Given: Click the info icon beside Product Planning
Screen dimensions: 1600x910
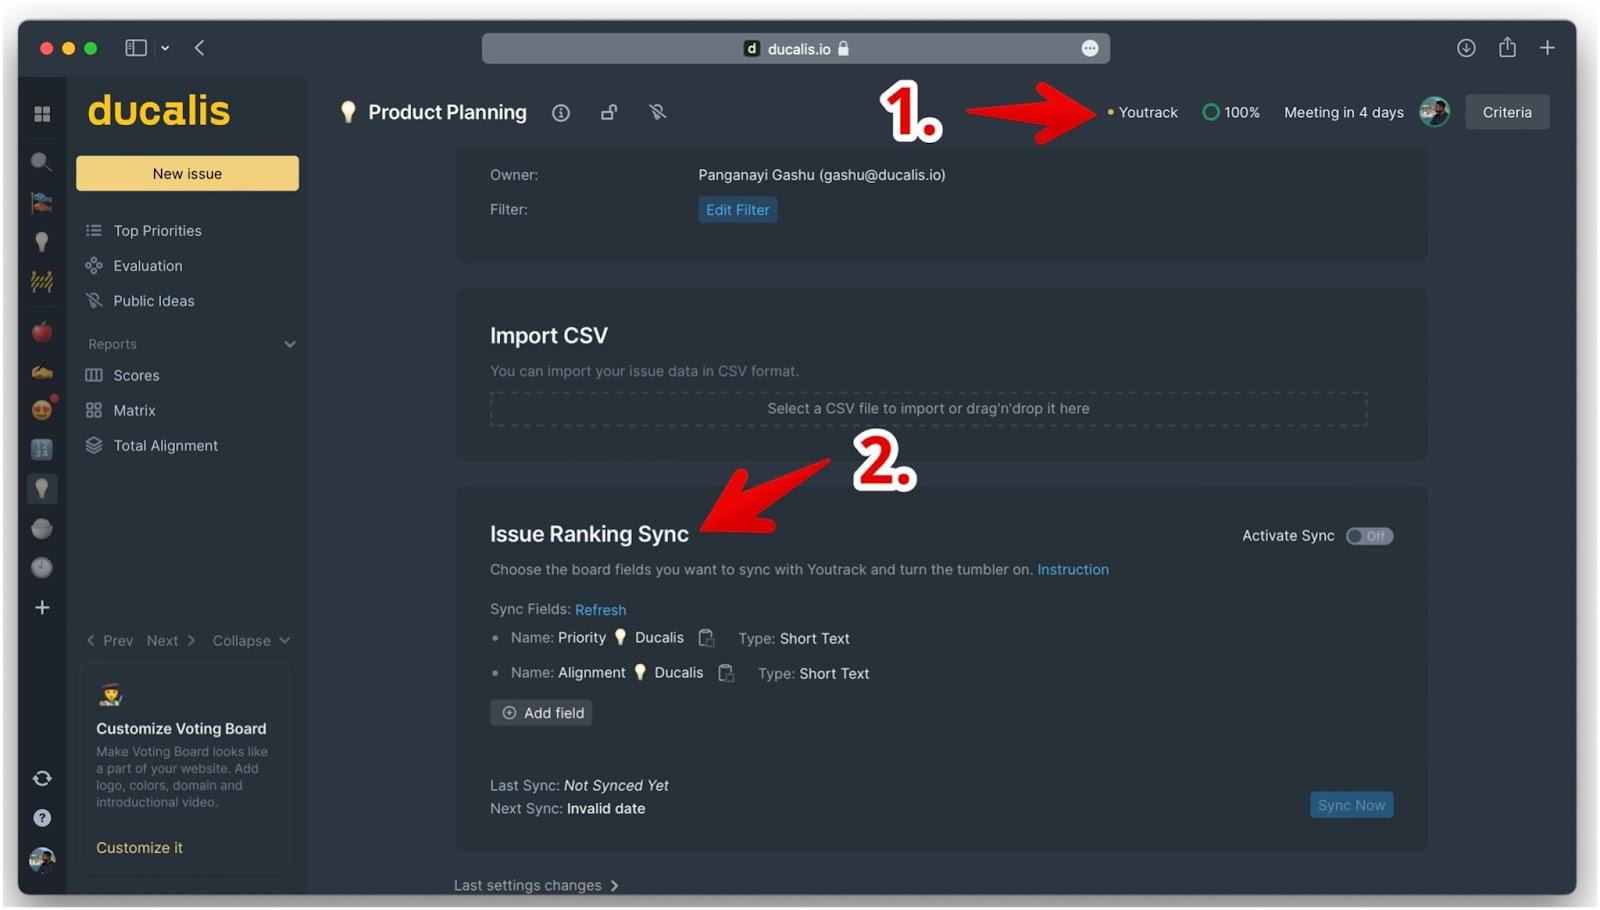Looking at the screenshot, I should (x=561, y=113).
